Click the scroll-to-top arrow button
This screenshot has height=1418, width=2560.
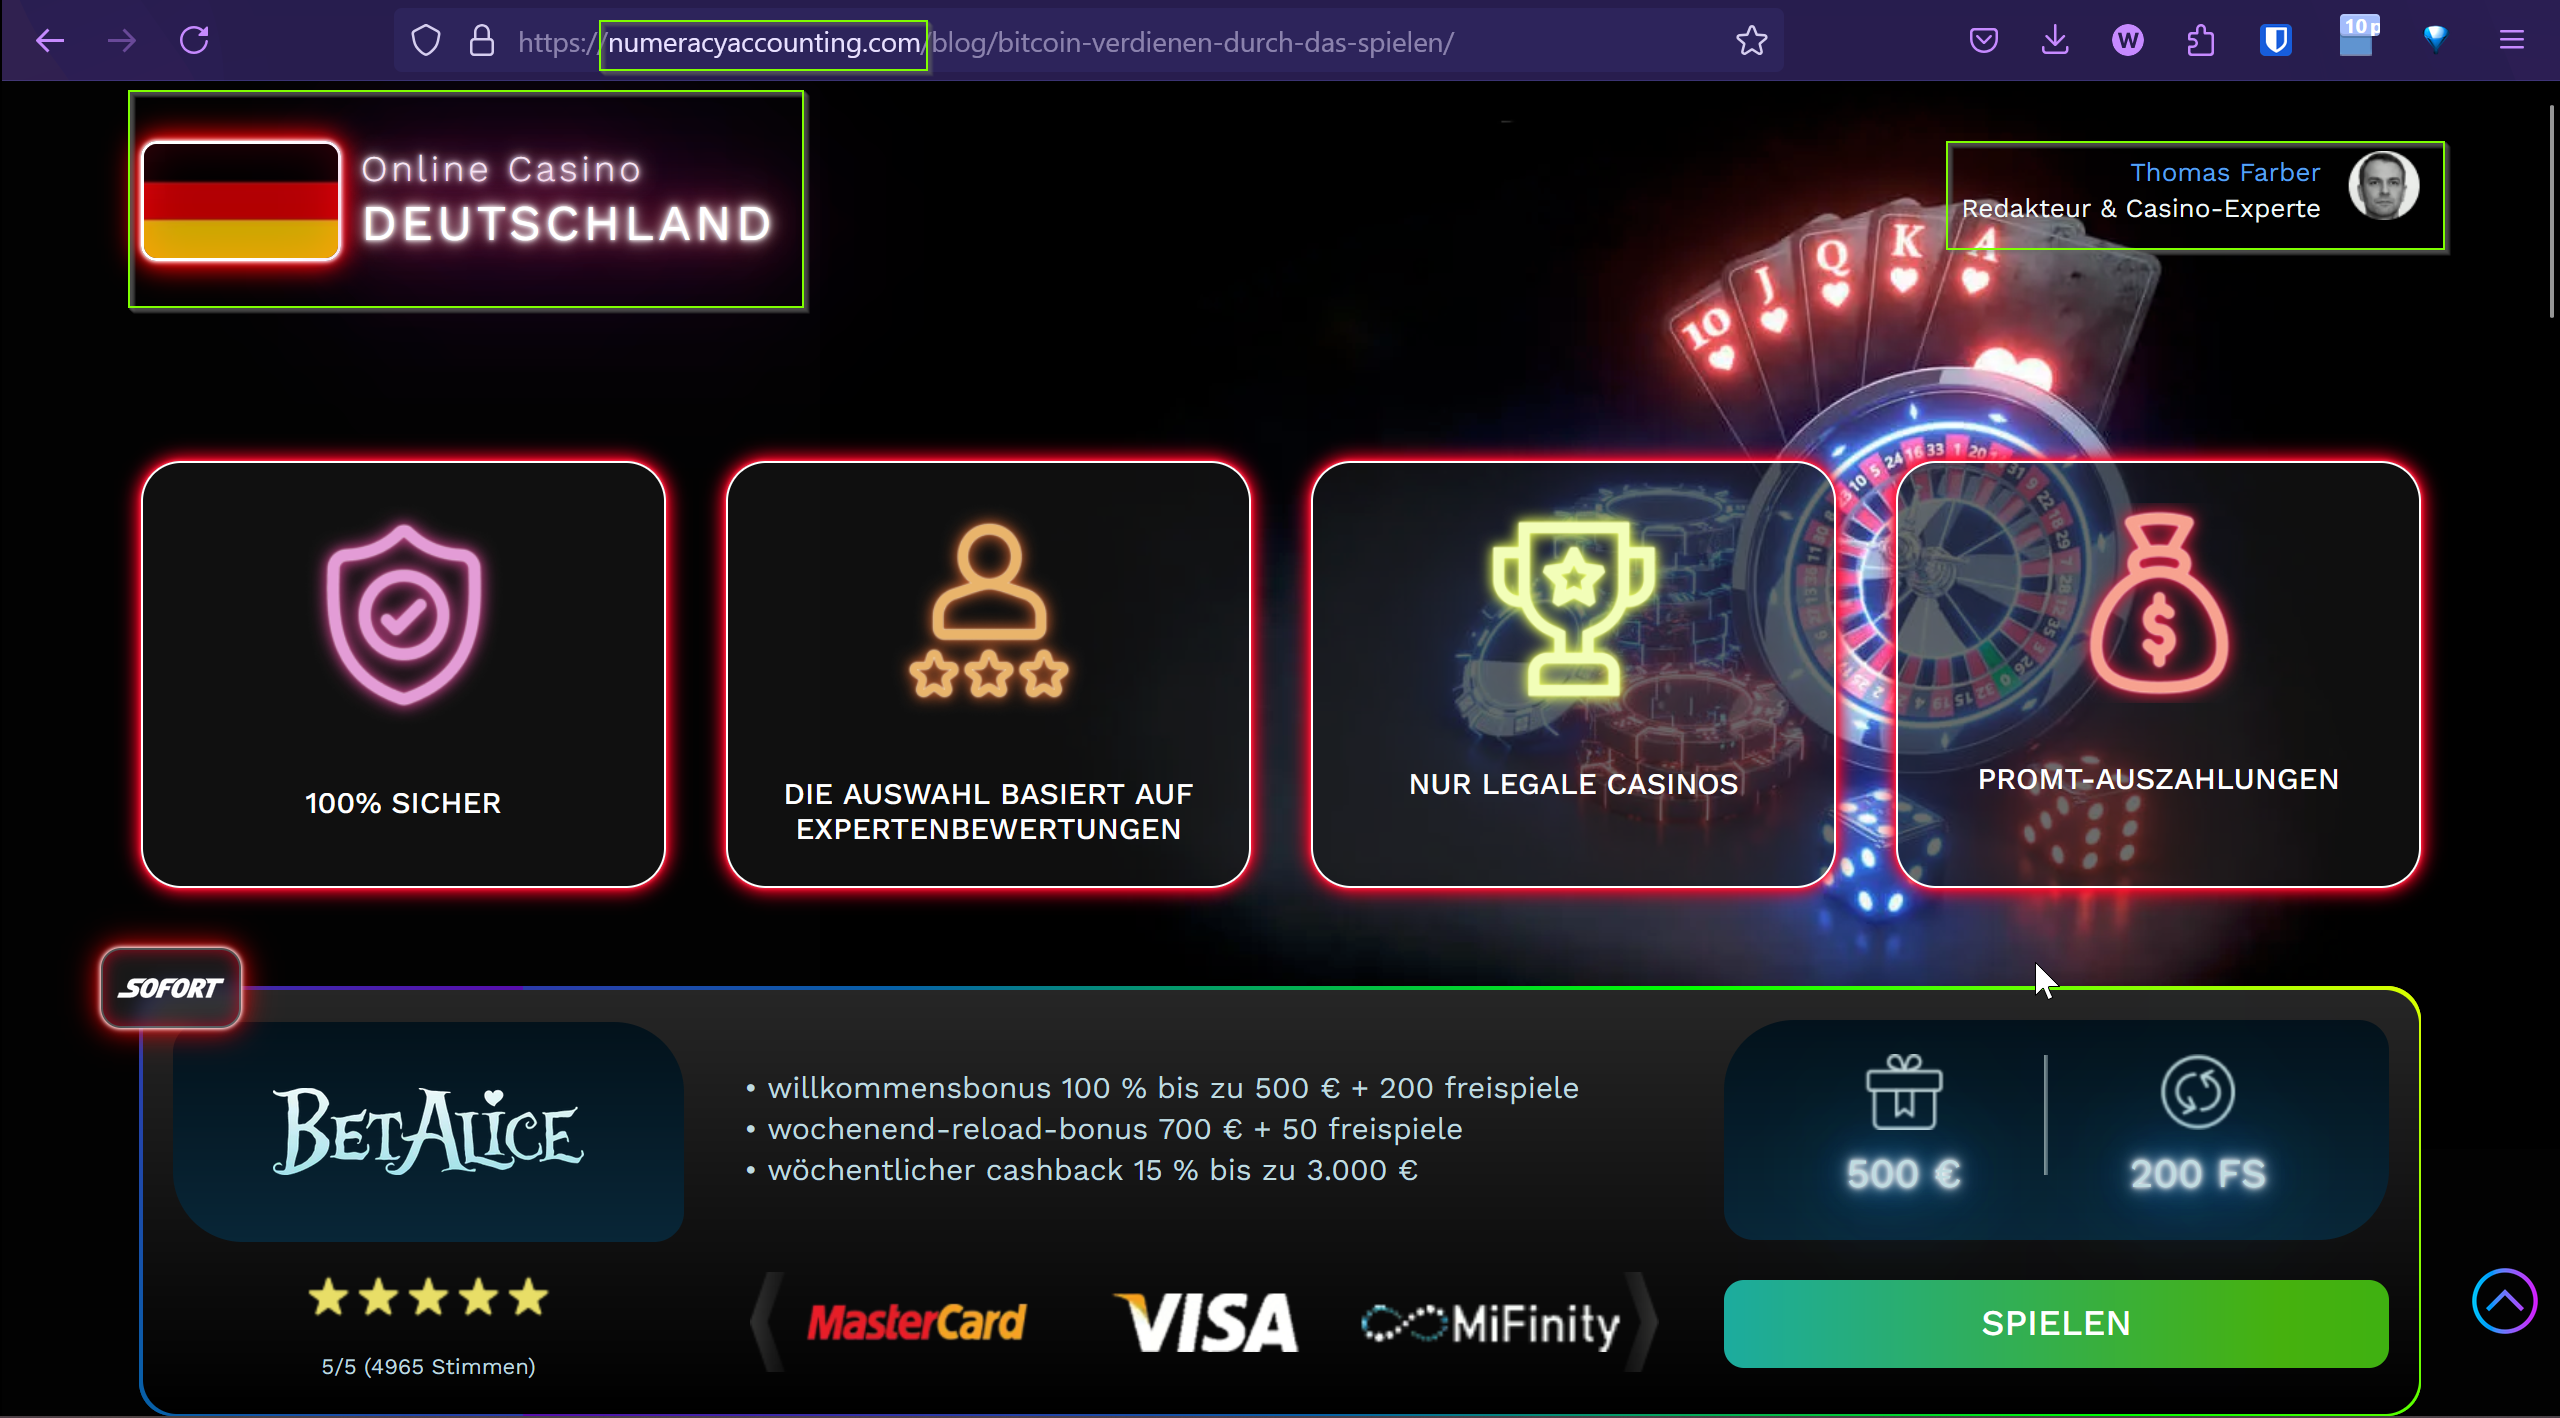(2504, 1301)
